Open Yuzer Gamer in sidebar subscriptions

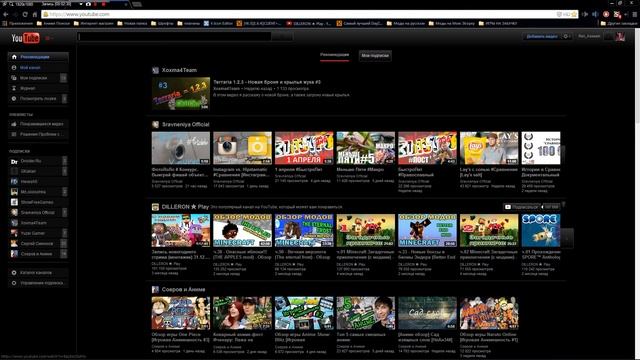pos(38,233)
